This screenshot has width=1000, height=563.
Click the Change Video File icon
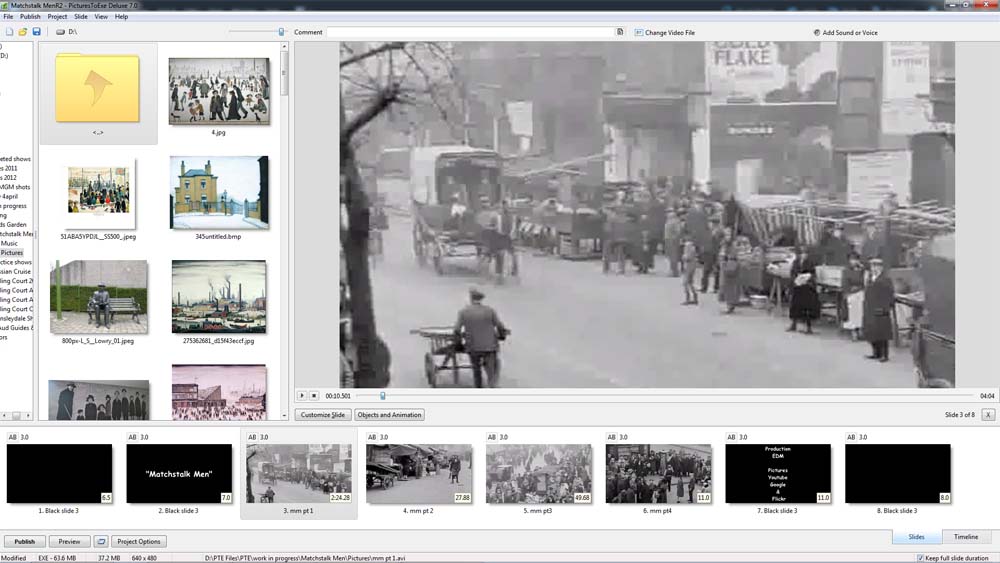pyautogui.click(x=638, y=32)
